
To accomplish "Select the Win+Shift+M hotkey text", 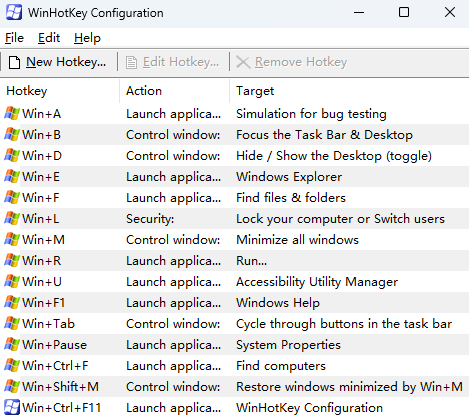I will 60,387.
